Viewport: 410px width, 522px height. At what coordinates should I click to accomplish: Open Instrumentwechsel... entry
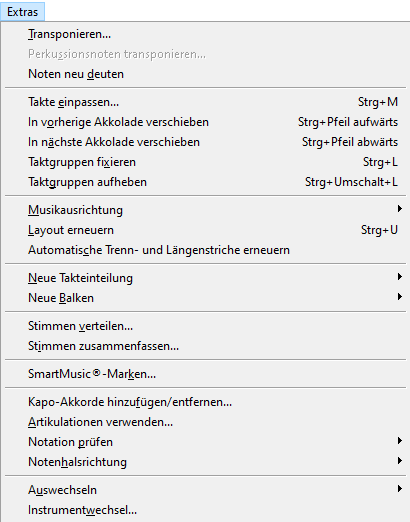pyautogui.click(x=205, y=510)
